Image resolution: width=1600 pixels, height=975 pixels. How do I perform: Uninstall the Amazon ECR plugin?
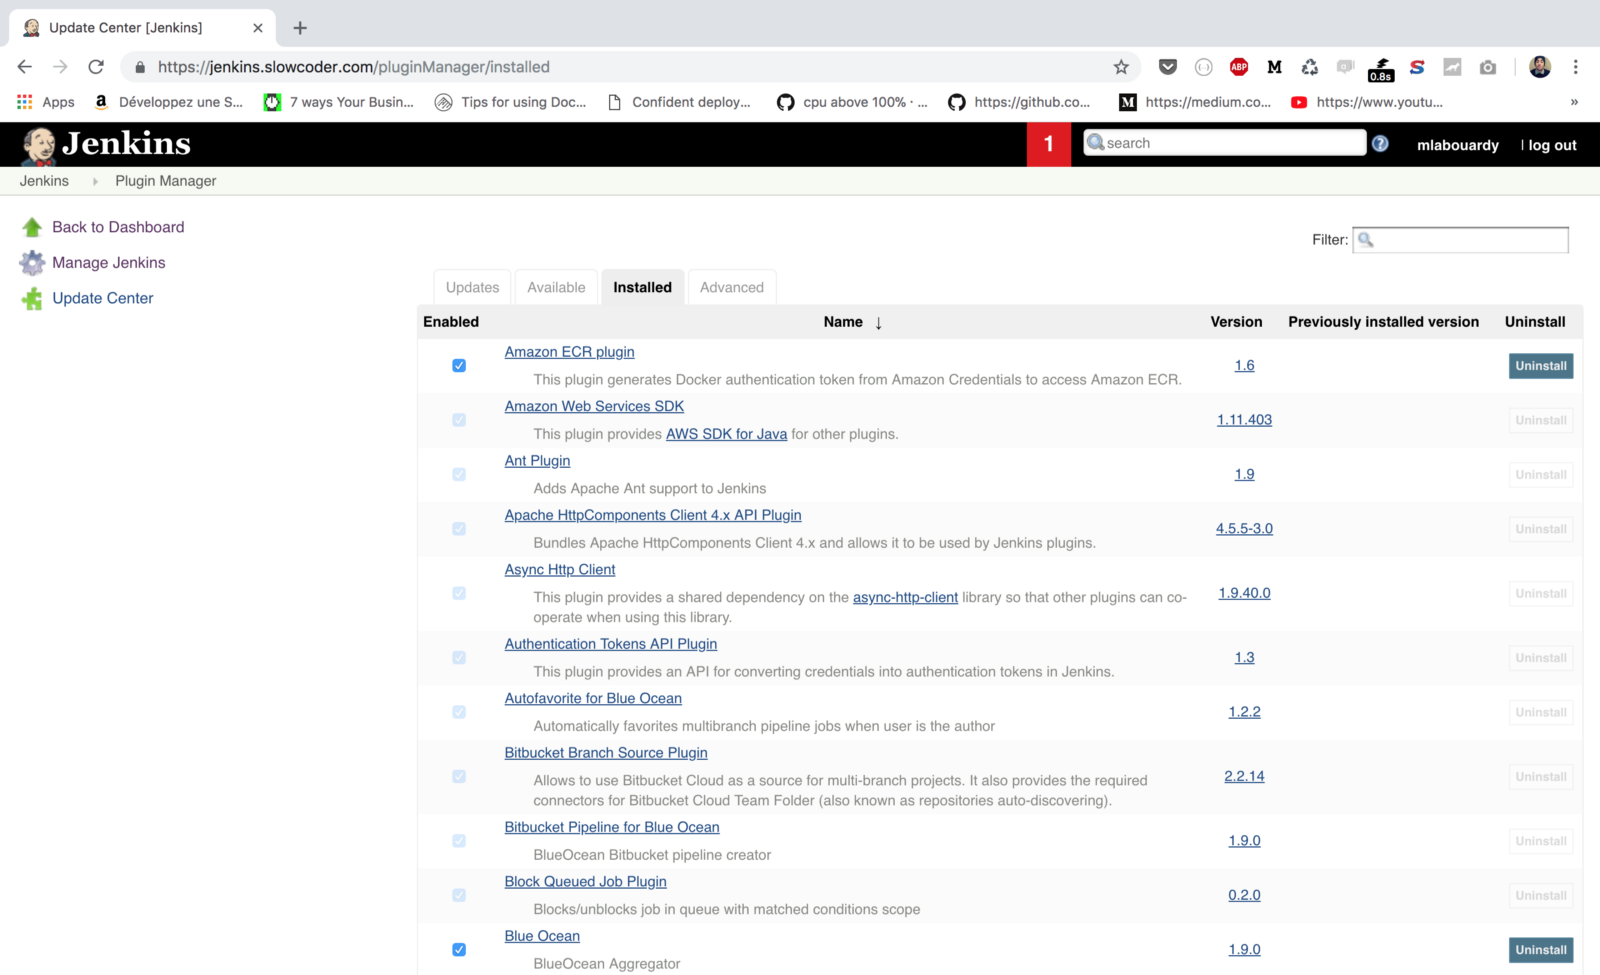point(1540,366)
